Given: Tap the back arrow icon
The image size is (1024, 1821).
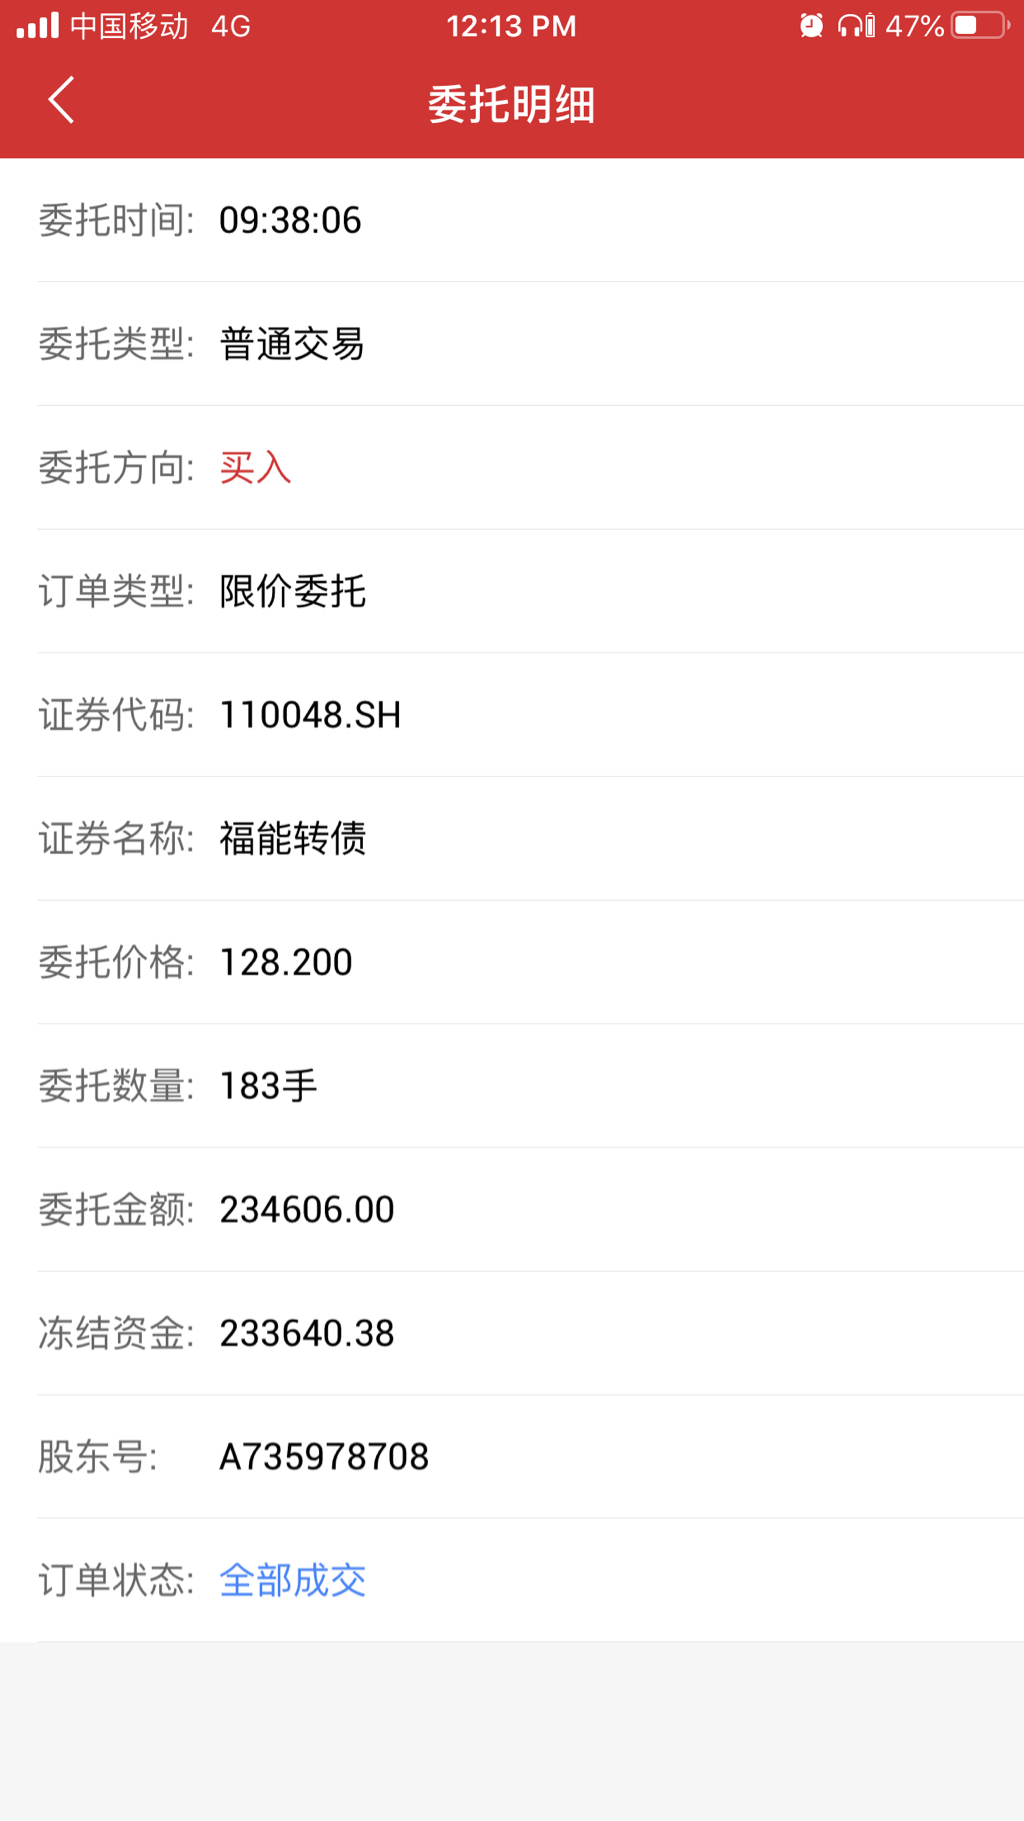Looking at the screenshot, I should (61, 100).
